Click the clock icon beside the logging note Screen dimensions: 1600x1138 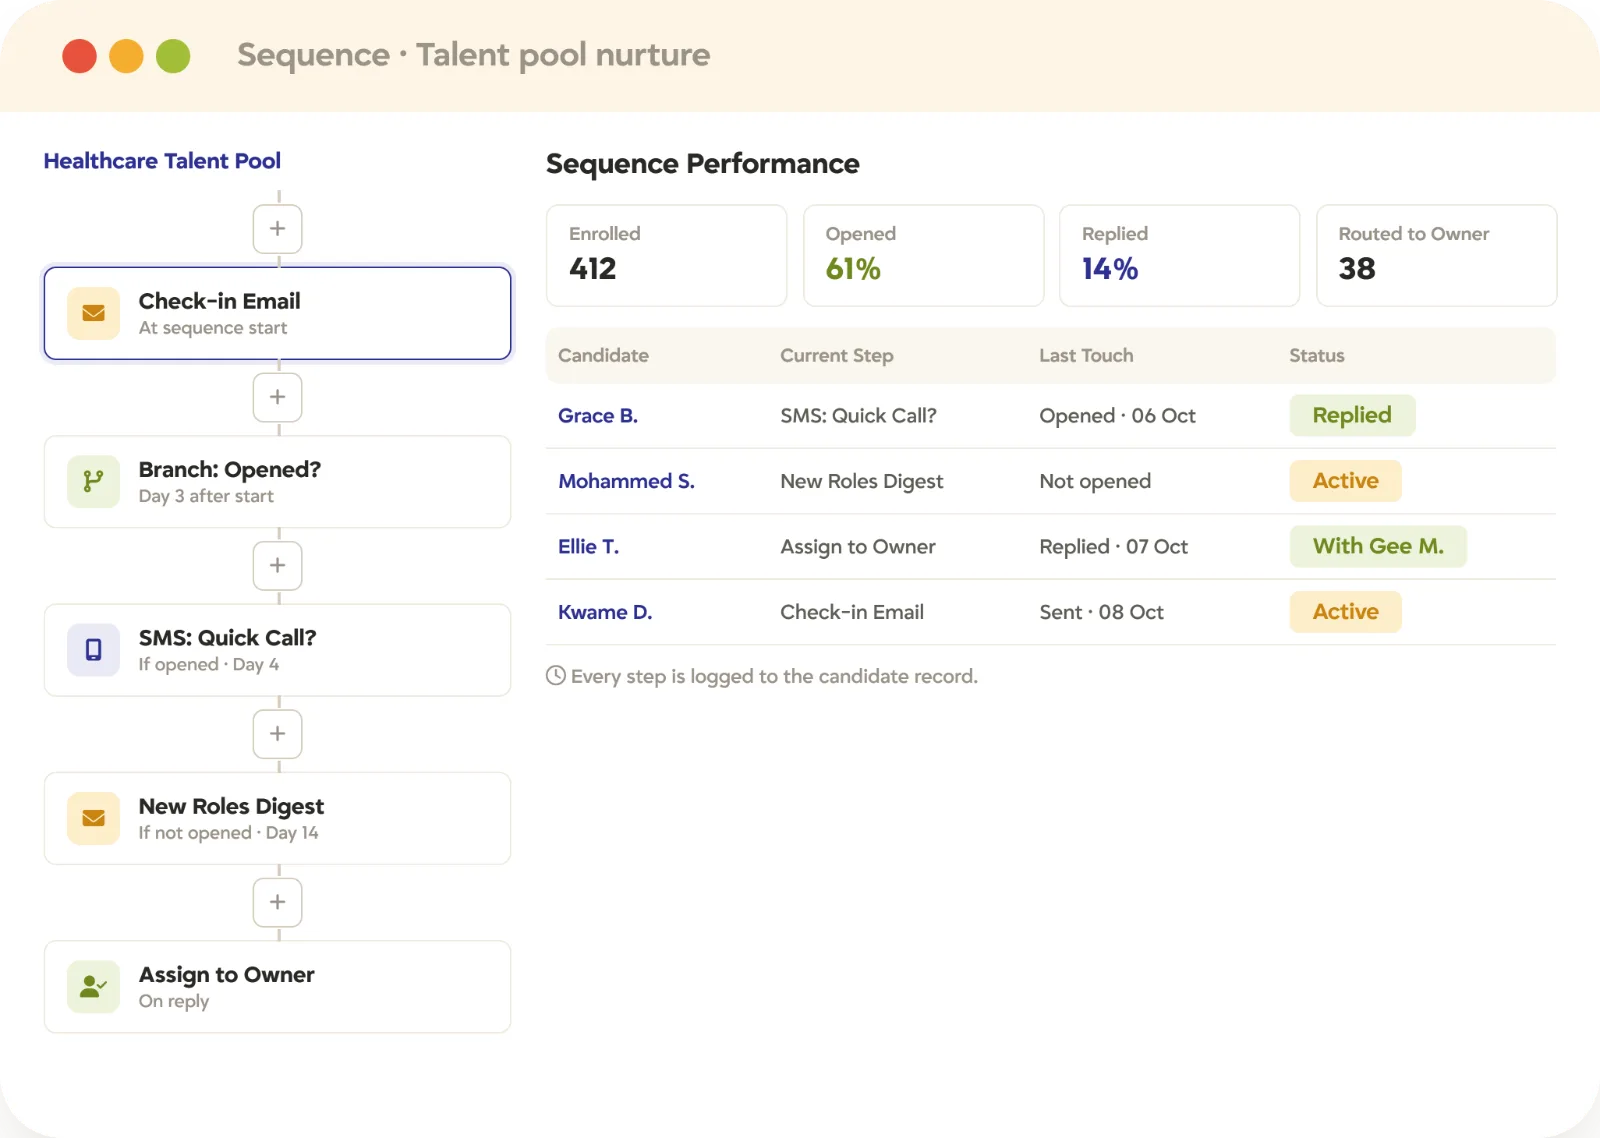(556, 676)
